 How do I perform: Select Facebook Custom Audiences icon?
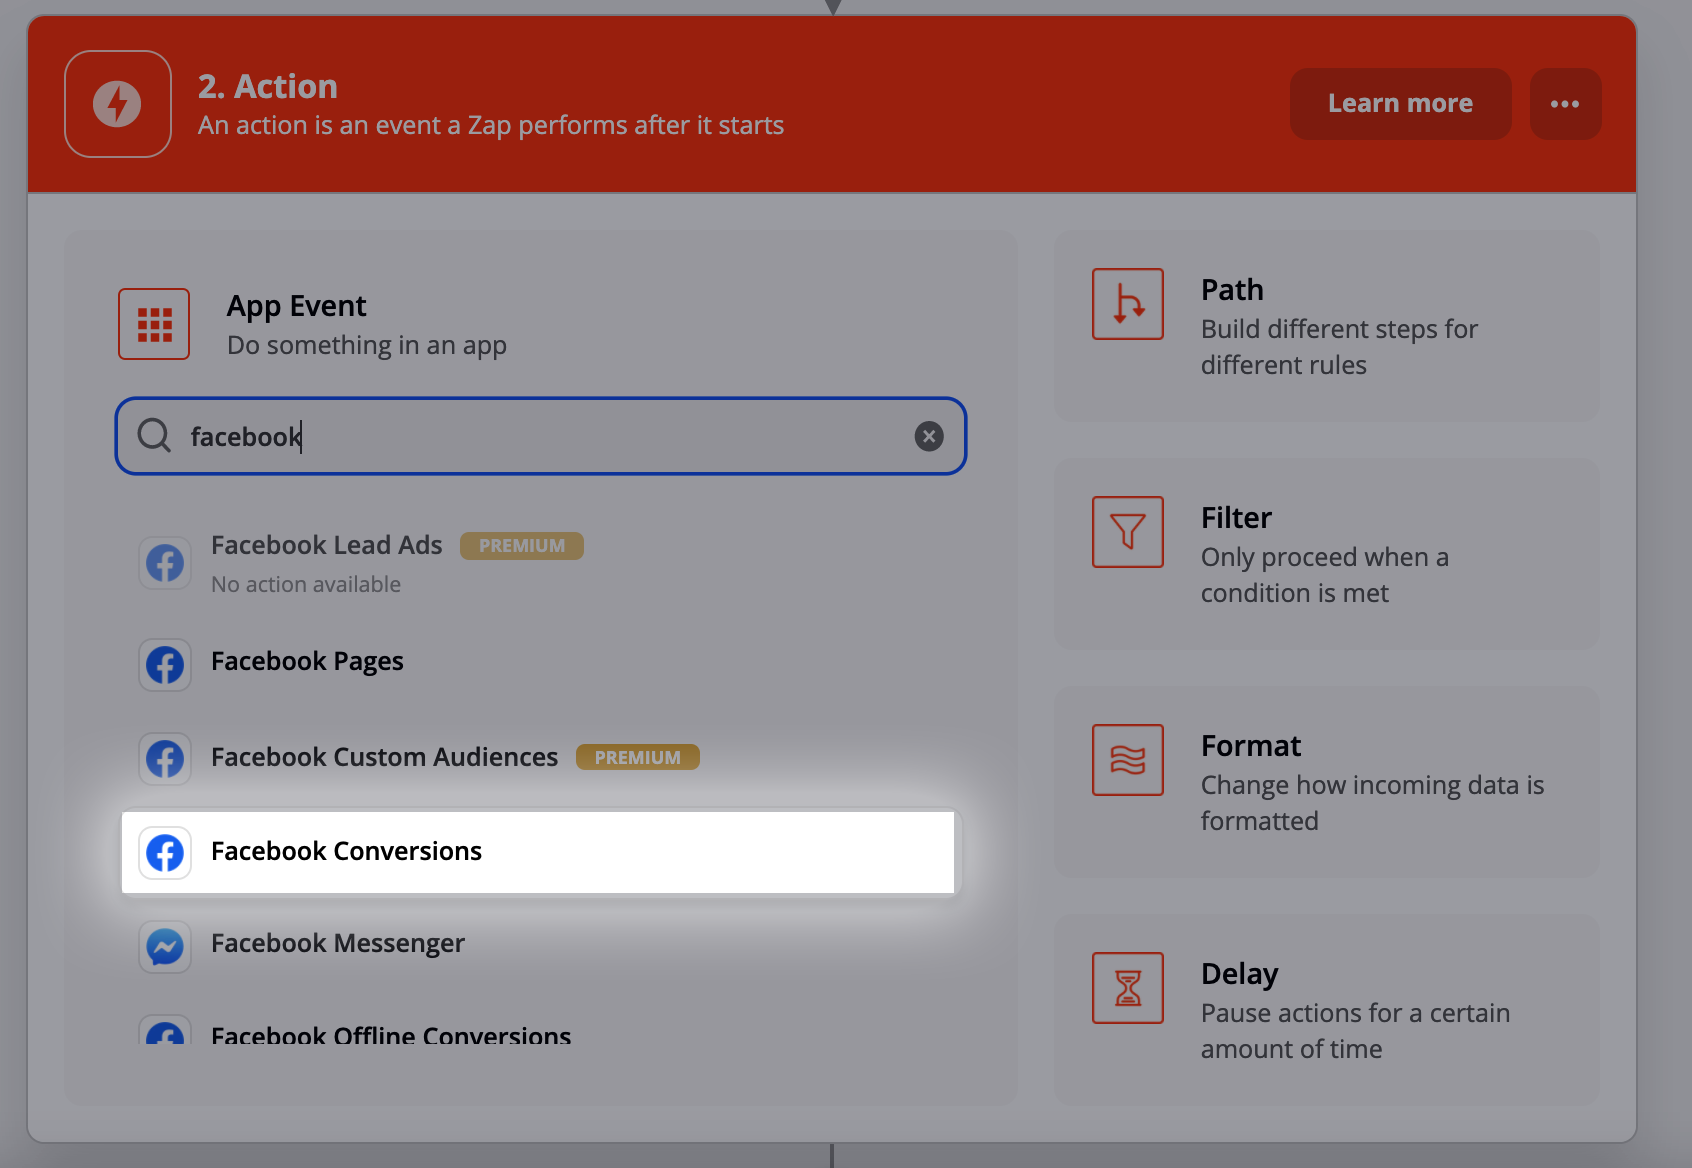tap(165, 759)
